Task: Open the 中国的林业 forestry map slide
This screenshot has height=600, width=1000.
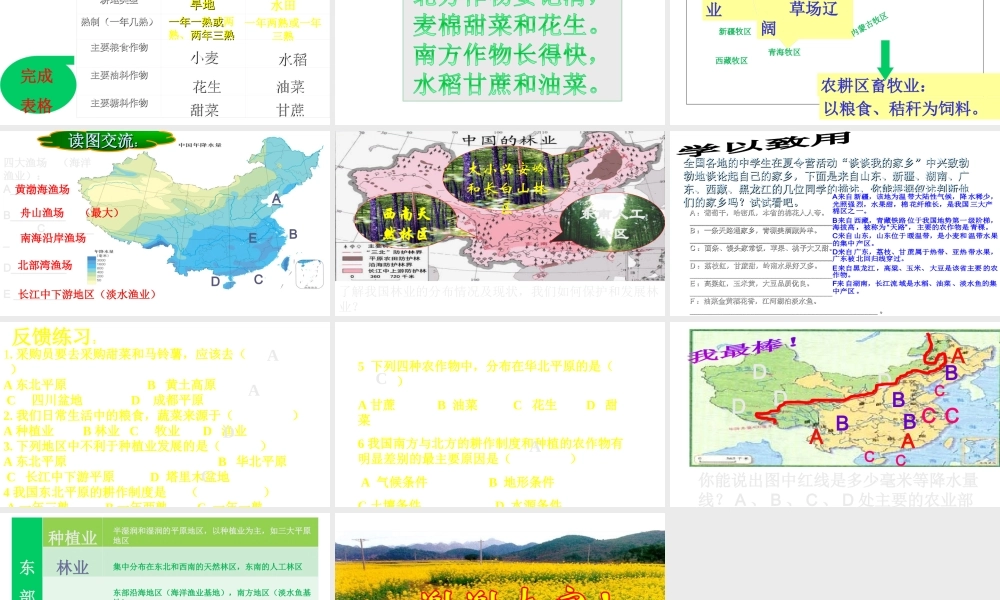Action: [x=500, y=223]
